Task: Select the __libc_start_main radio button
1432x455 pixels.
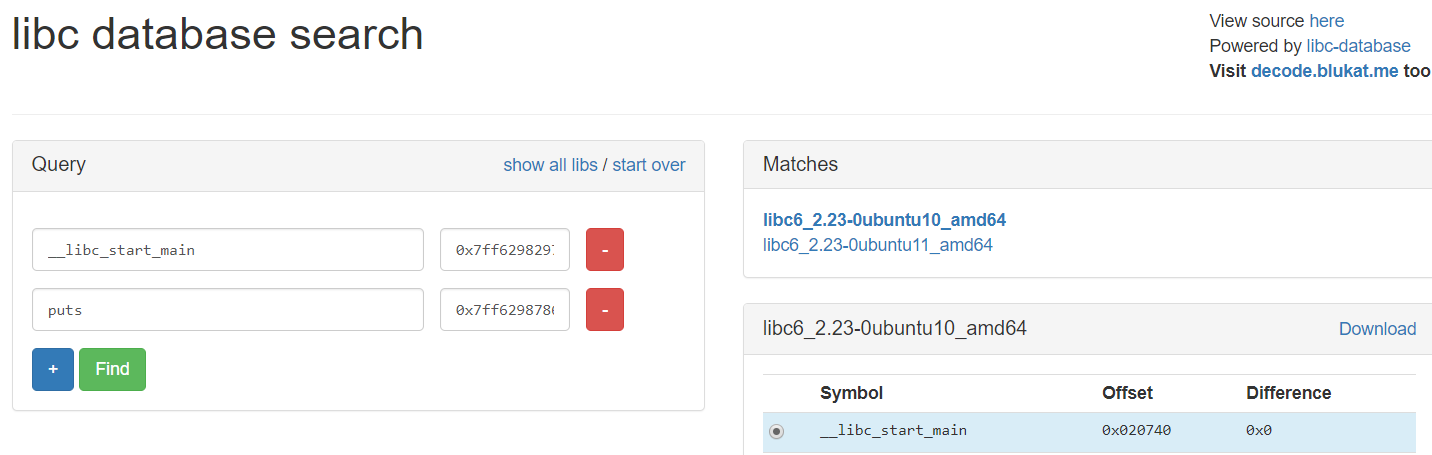Action: coord(777,431)
